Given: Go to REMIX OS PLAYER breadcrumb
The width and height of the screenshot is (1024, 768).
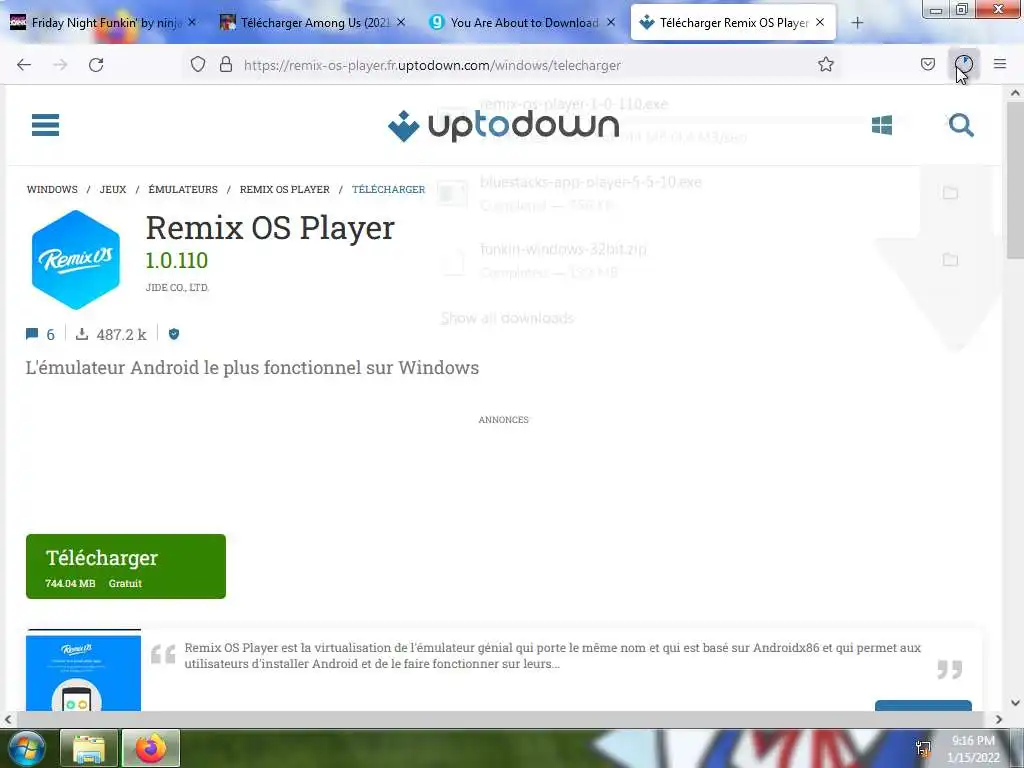Looking at the screenshot, I should [285, 189].
